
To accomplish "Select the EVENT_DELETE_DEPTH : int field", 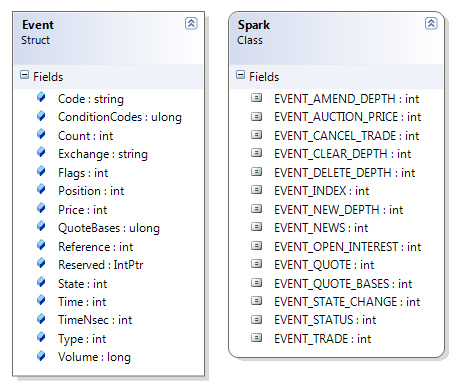I will (345, 173).
